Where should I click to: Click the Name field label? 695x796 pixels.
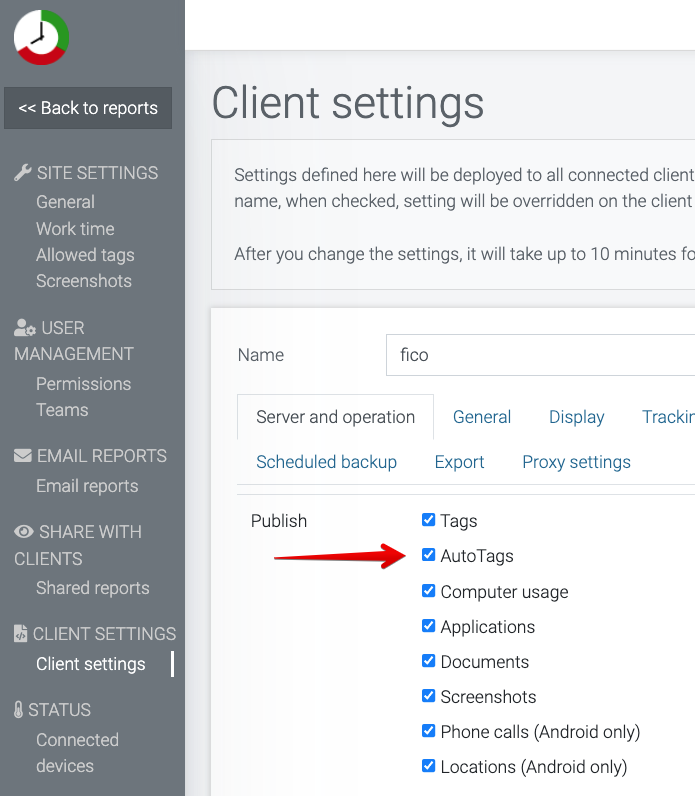[x=261, y=355]
